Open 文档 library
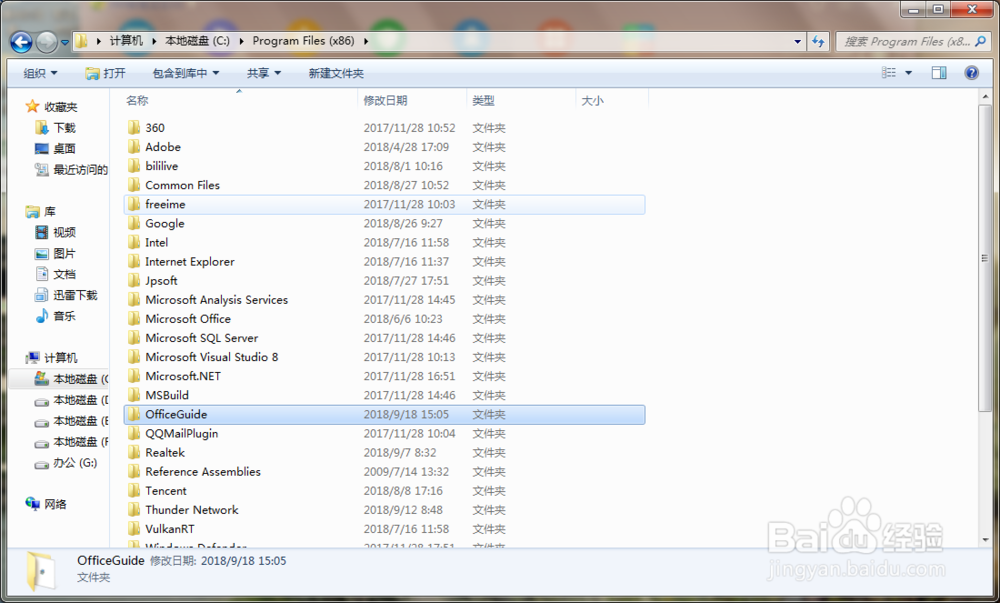This screenshot has height=603, width=1000. click(55, 274)
